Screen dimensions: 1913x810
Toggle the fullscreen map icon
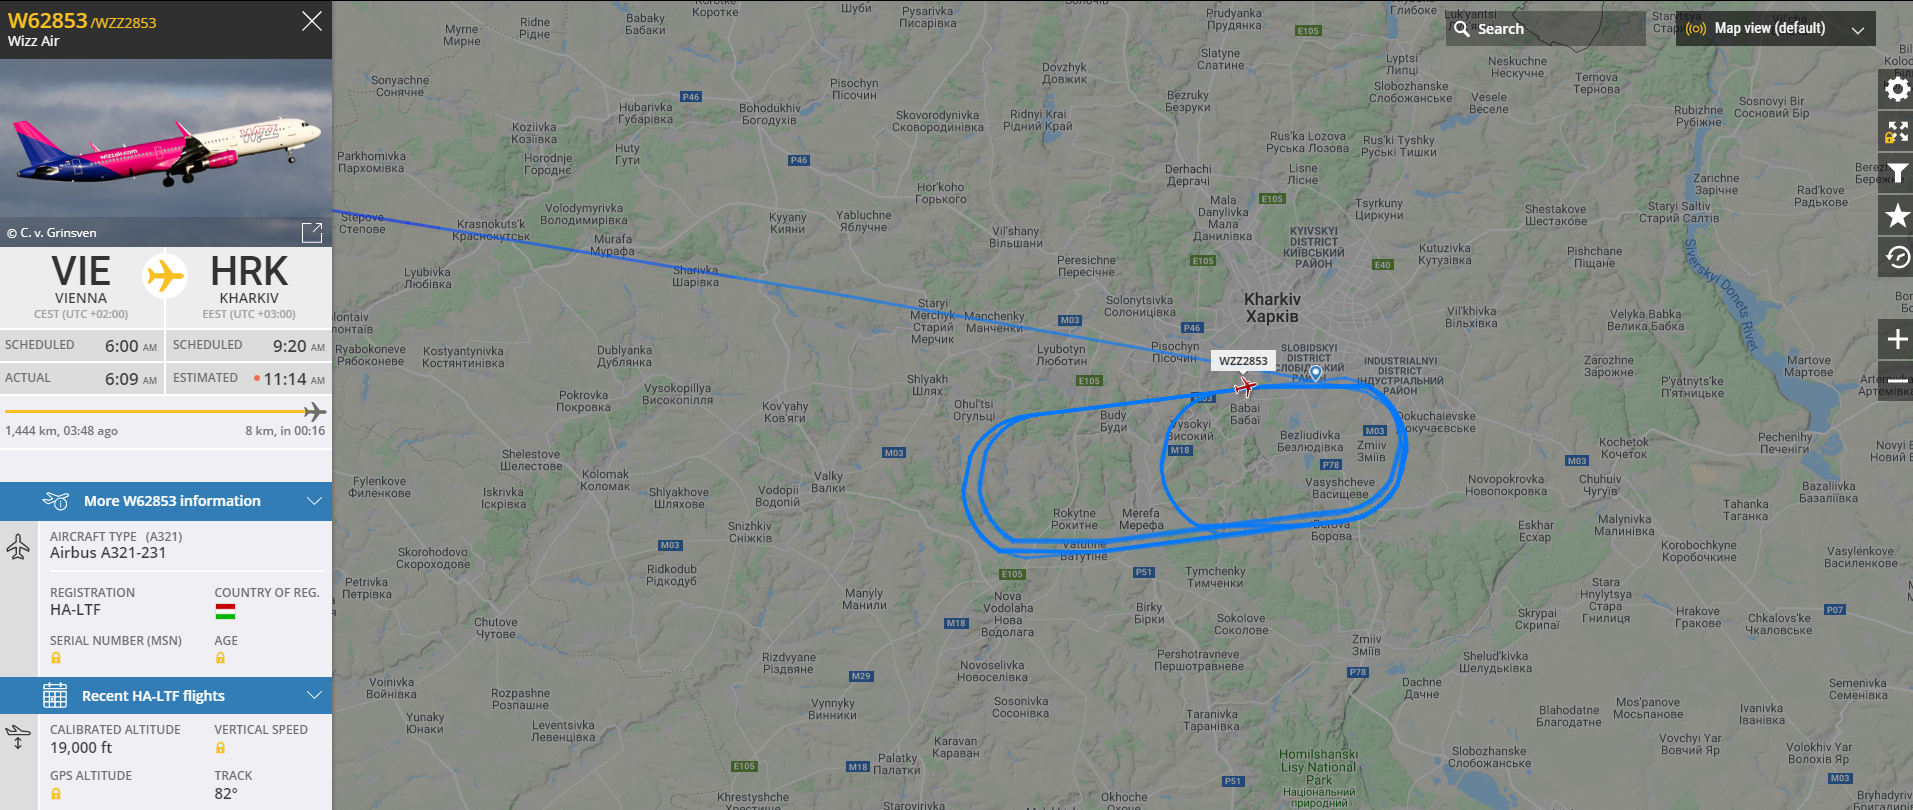tap(1896, 131)
